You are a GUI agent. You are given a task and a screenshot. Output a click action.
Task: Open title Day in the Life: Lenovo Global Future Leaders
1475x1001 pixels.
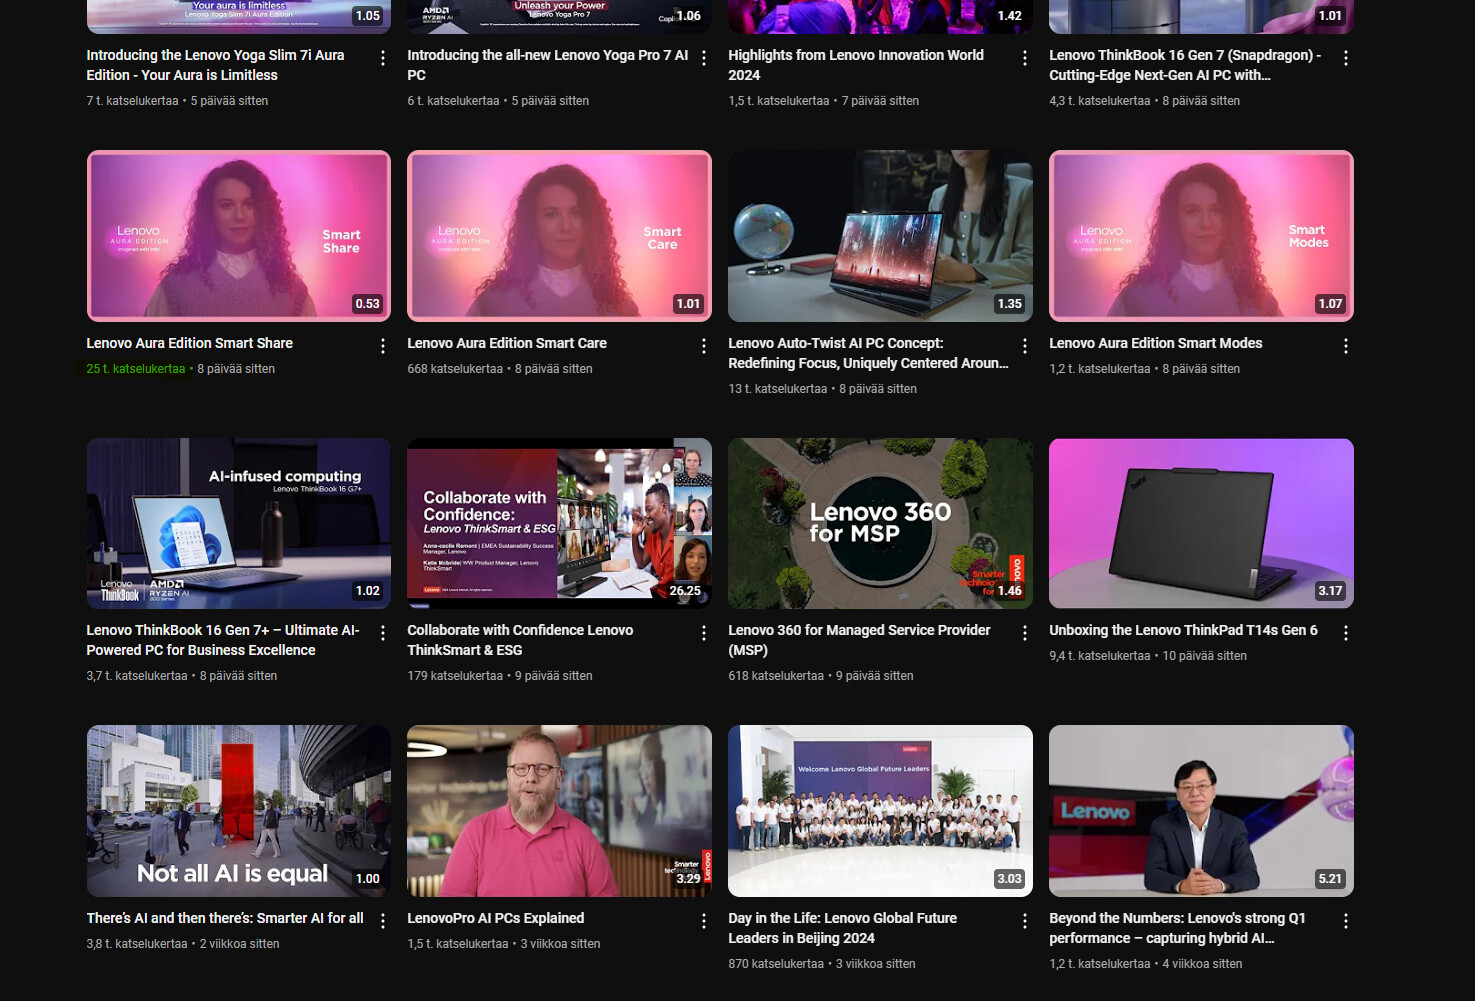click(843, 928)
